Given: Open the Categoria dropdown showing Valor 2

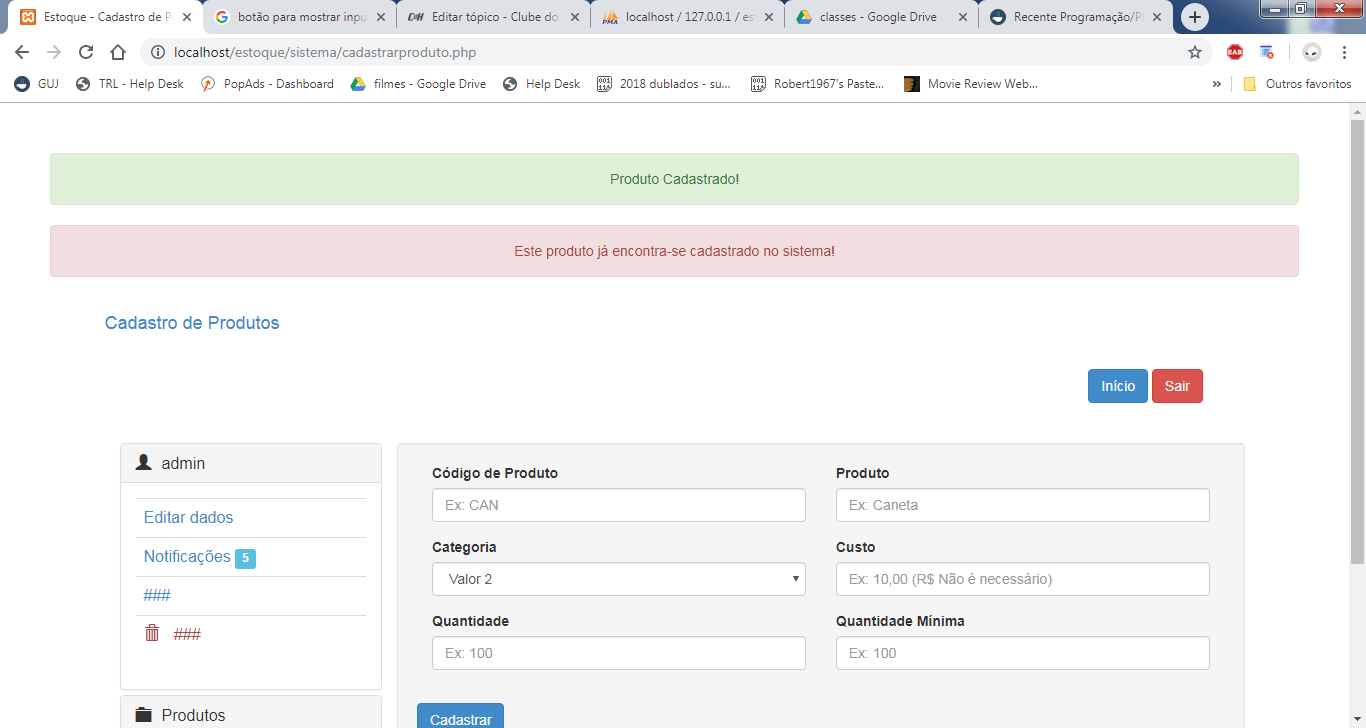Looking at the screenshot, I should 619,579.
